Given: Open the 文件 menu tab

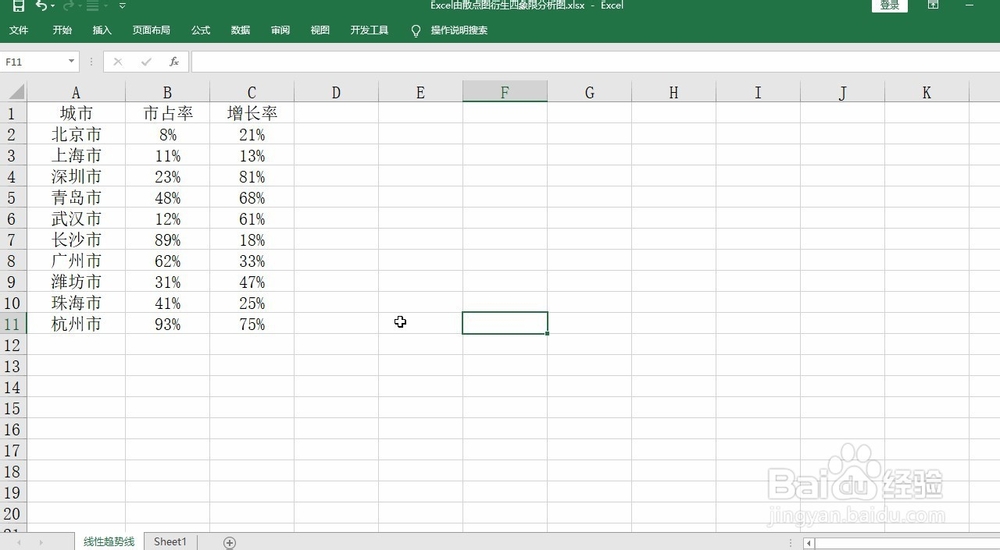Looking at the screenshot, I should (18, 30).
